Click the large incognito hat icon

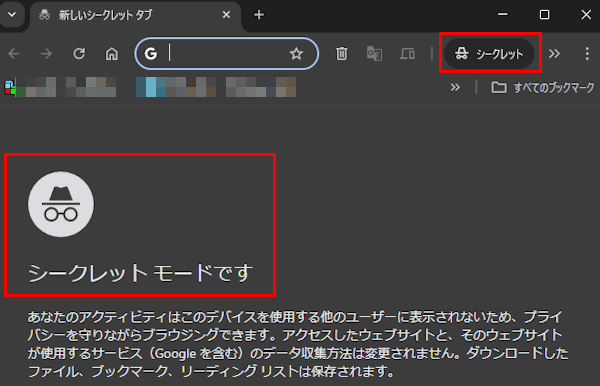click(x=61, y=204)
